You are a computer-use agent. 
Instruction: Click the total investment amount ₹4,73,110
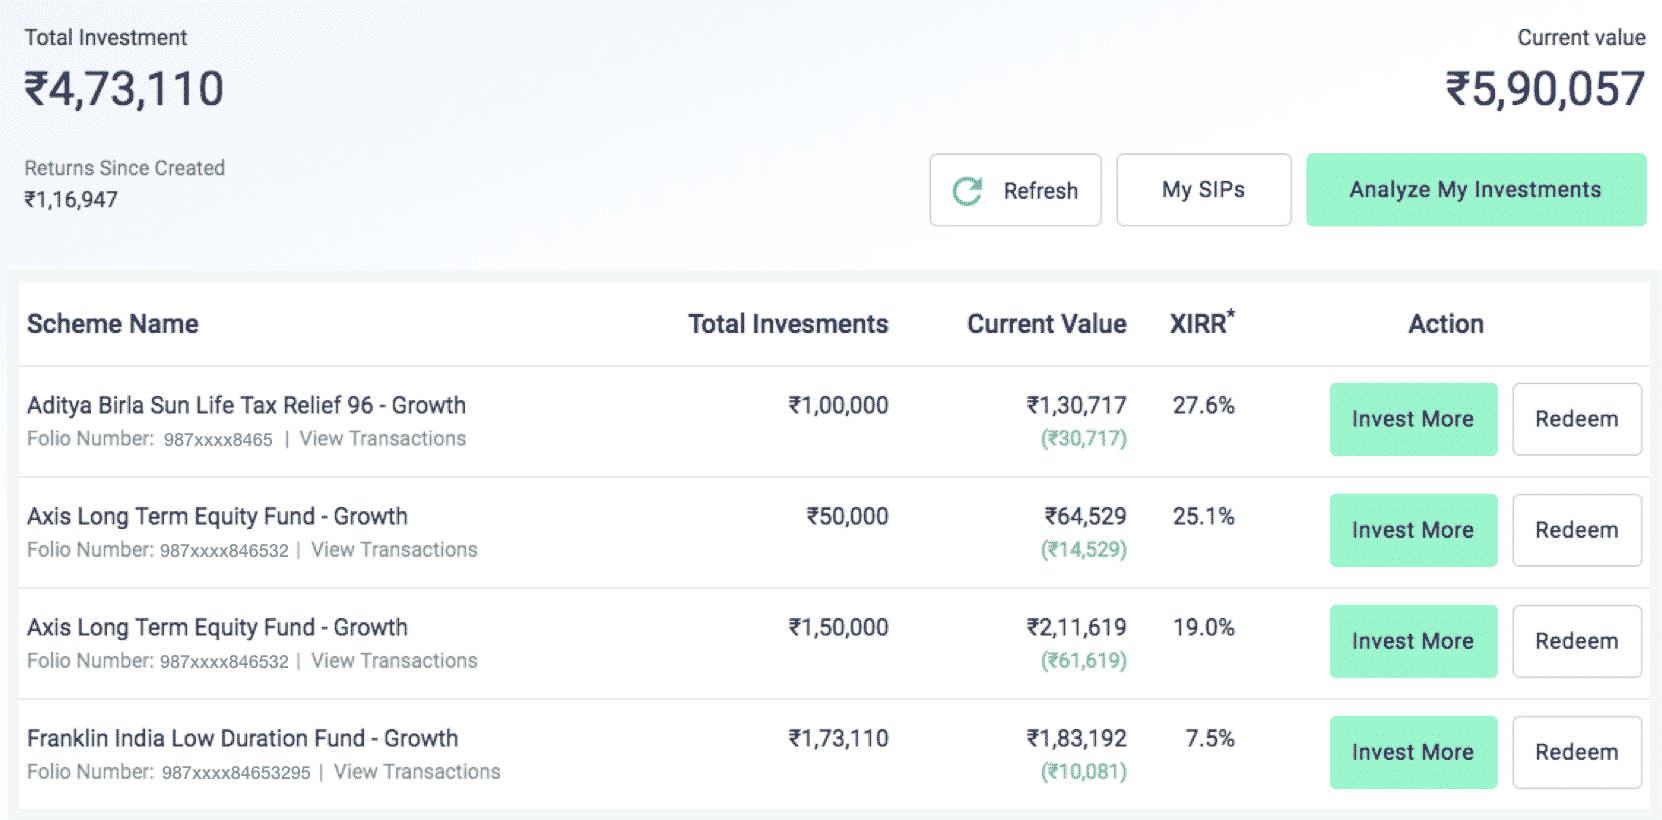click(x=124, y=89)
